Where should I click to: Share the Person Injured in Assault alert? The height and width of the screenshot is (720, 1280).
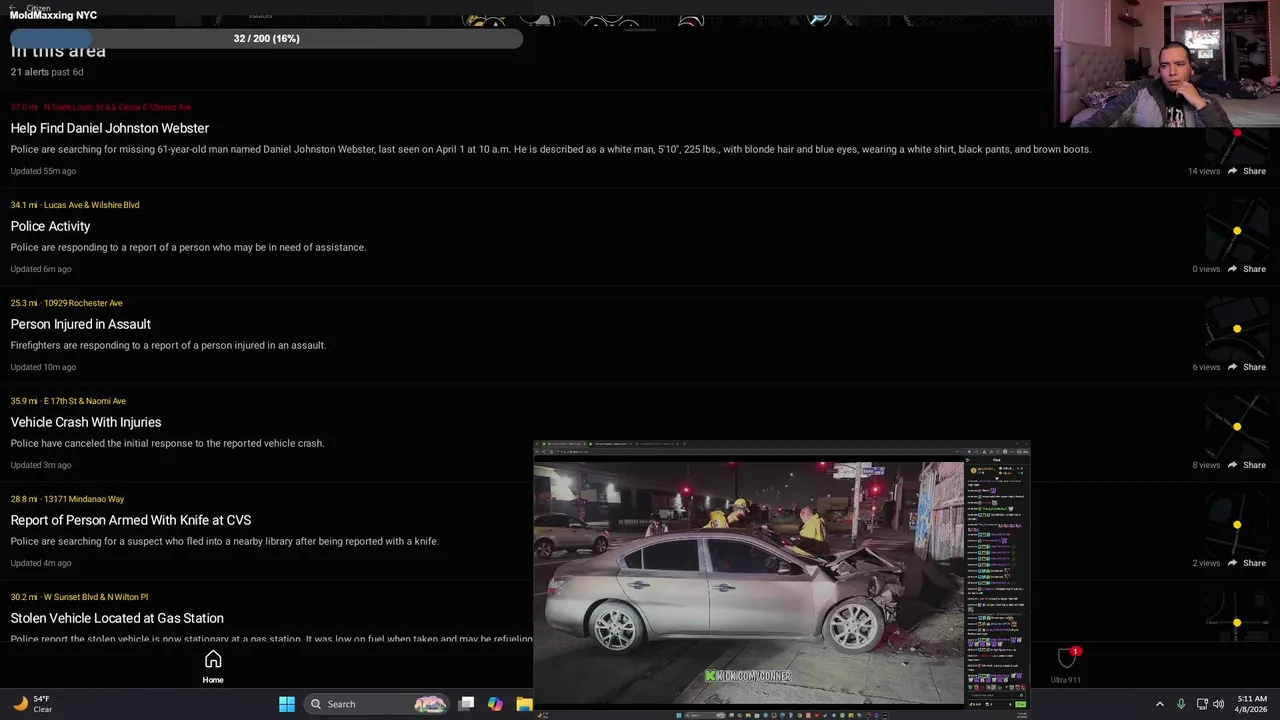[1247, 367]
